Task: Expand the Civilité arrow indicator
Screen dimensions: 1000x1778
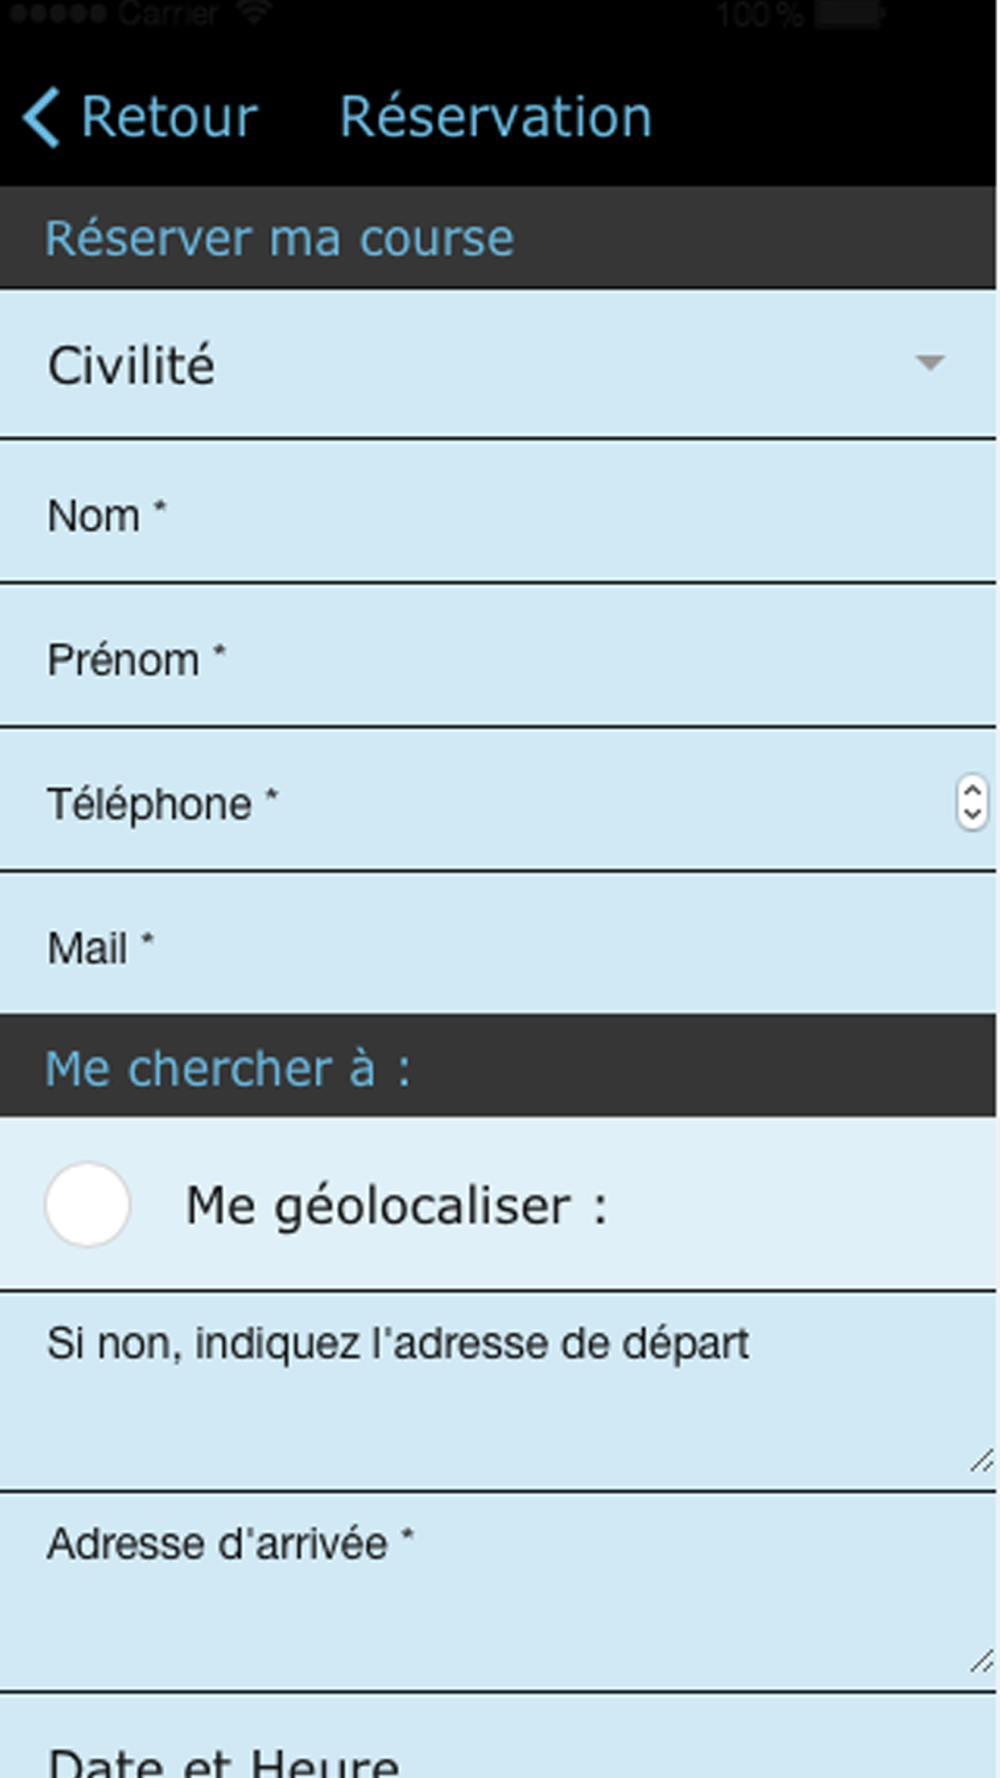Action: [x=930, y=362]
